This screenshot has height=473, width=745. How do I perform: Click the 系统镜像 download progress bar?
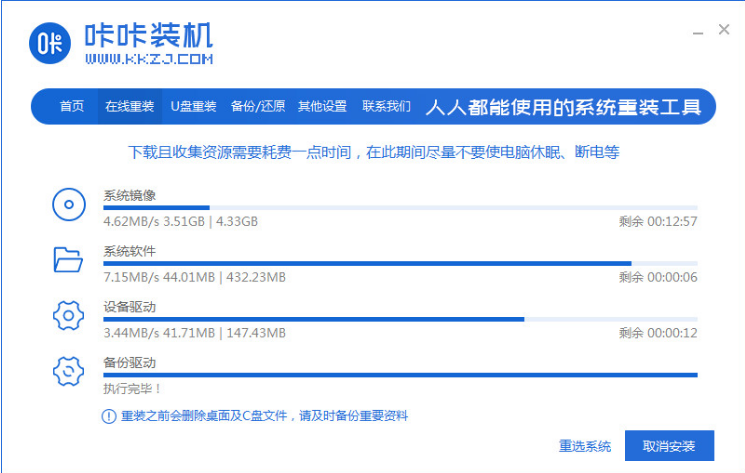click(x=400, y=208)
